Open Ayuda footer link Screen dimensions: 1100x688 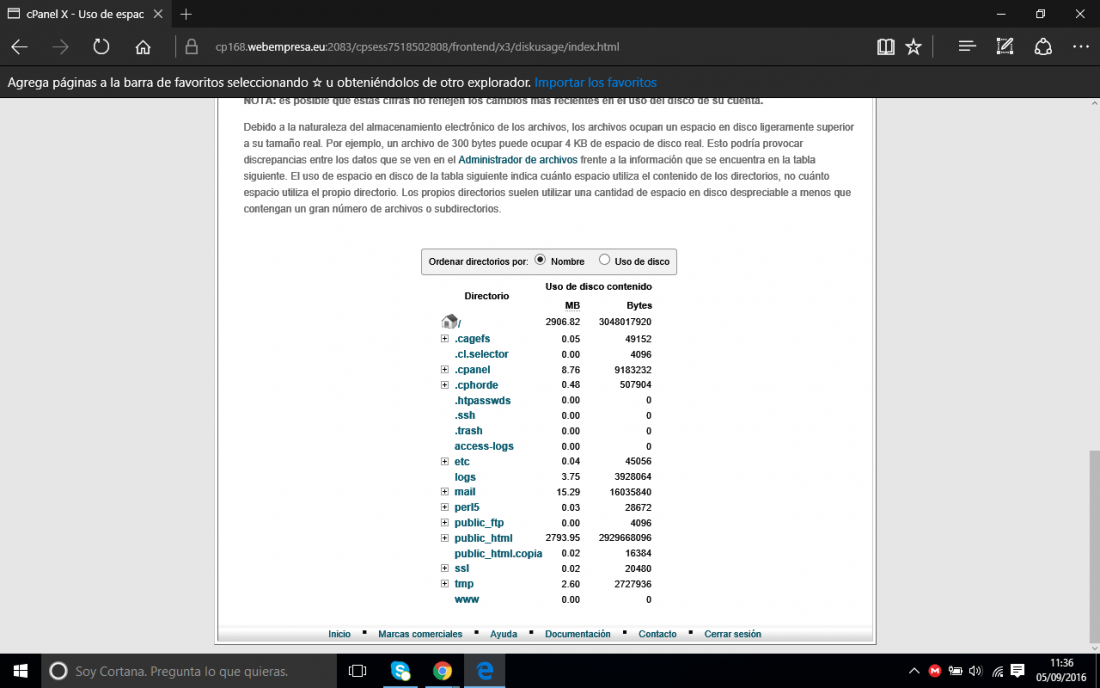tap(504, 634)
